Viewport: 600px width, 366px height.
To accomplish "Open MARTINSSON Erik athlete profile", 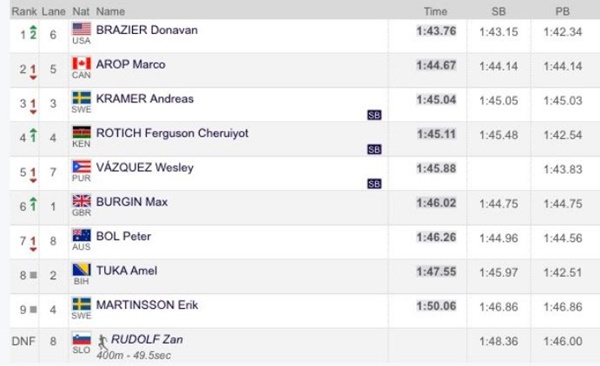I will pos(147,305).
